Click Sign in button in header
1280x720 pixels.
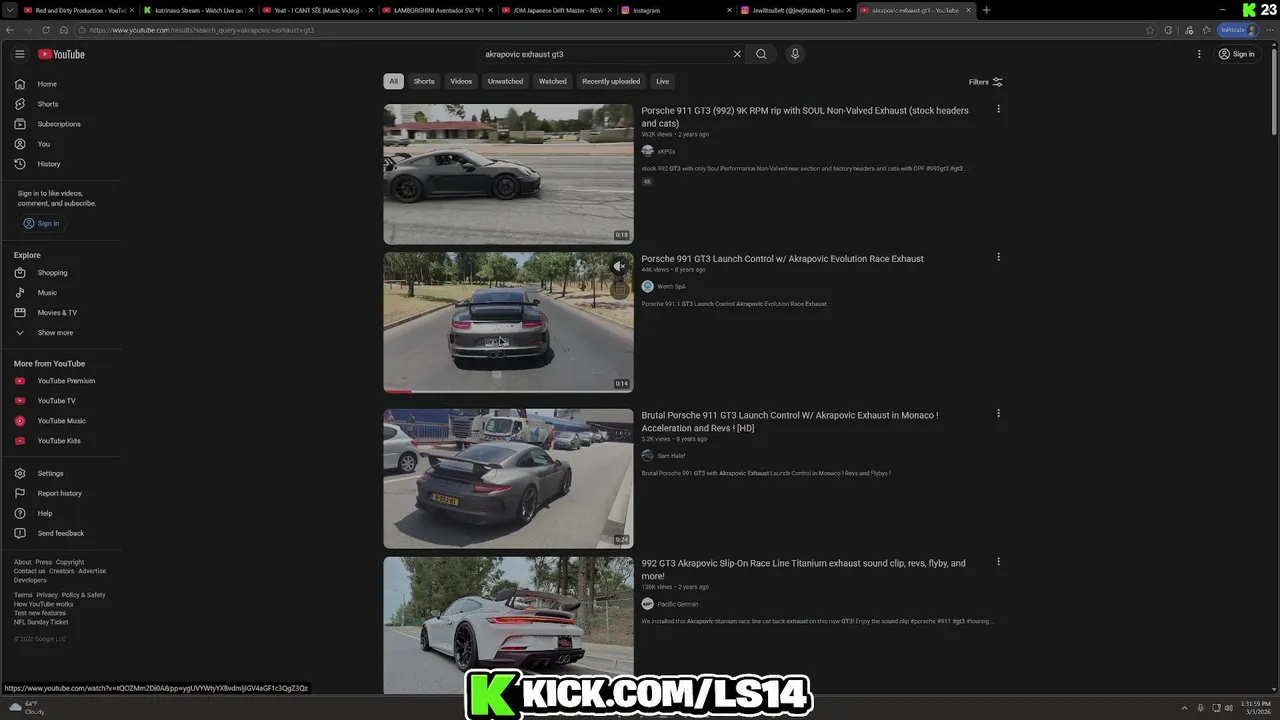[1237, 54]
